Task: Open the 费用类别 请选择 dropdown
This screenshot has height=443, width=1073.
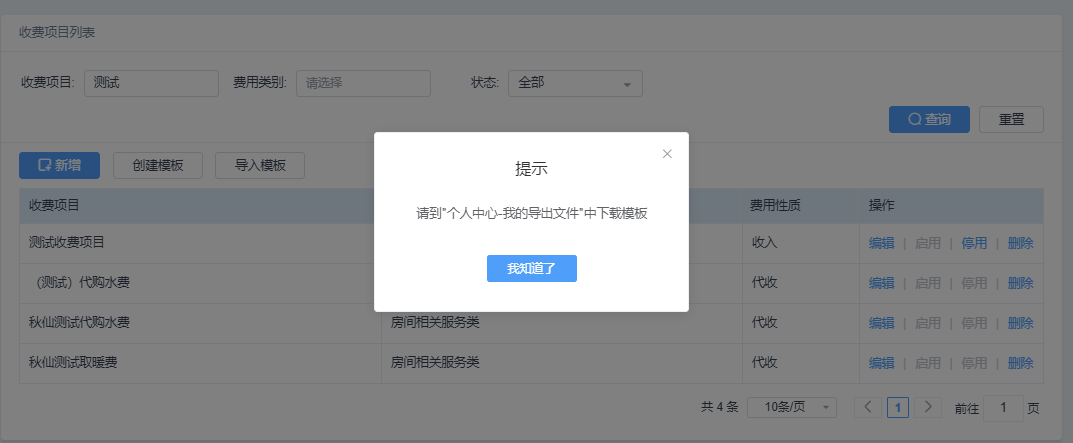Action: 363,83
